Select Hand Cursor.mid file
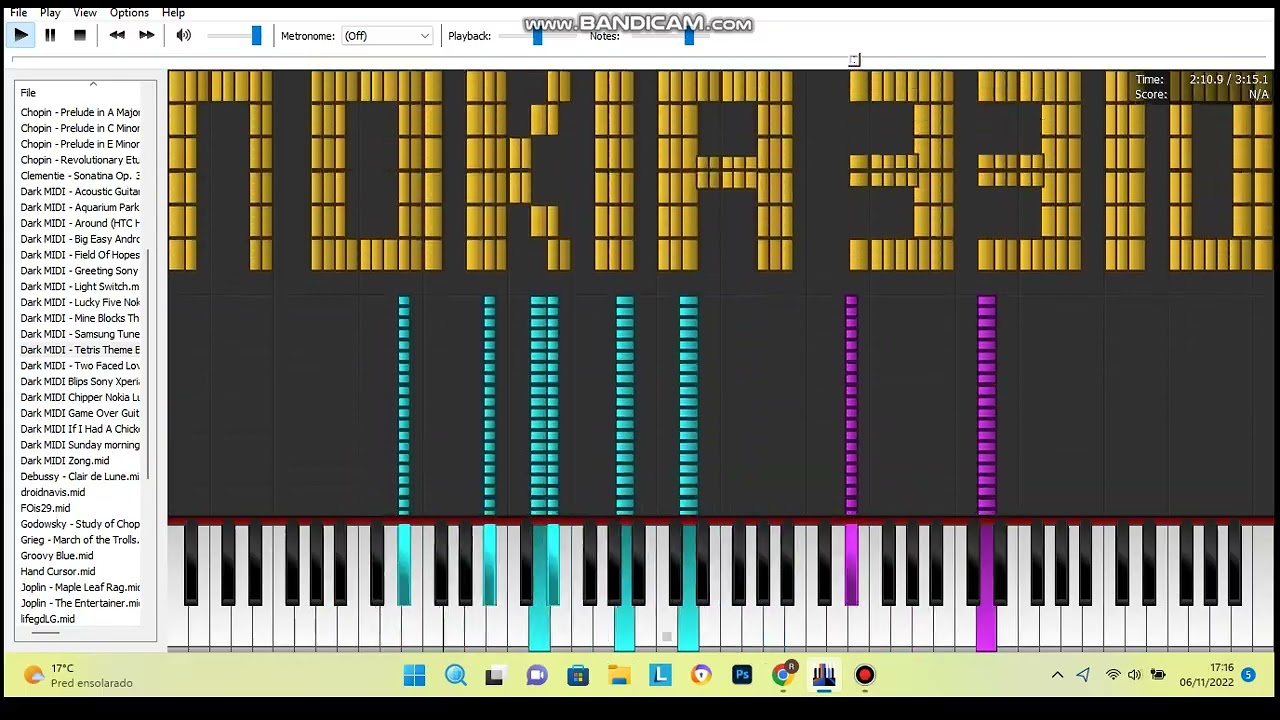Screen dimensions: 1280x720 [x=58, y=572]
